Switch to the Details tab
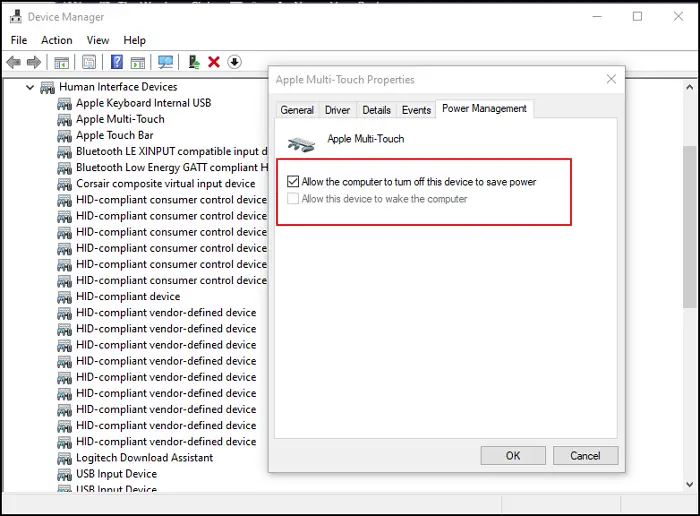The height and width of the screenshot is (516, 700). click(376, 110)
